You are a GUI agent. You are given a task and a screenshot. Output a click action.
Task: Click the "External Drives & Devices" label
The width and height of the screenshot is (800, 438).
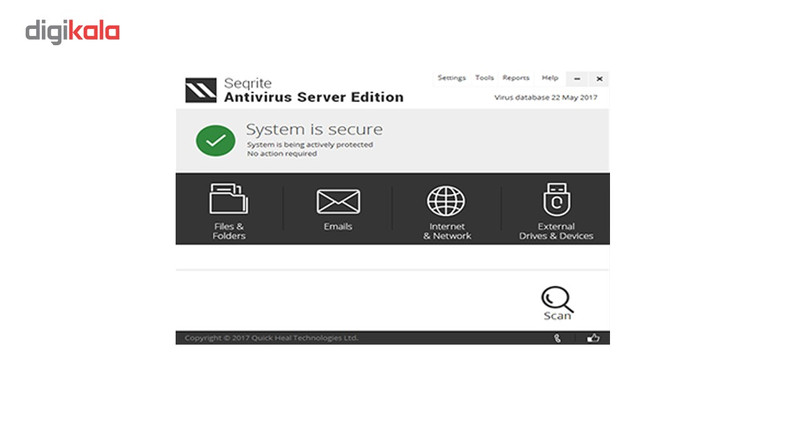click(556, 231)
